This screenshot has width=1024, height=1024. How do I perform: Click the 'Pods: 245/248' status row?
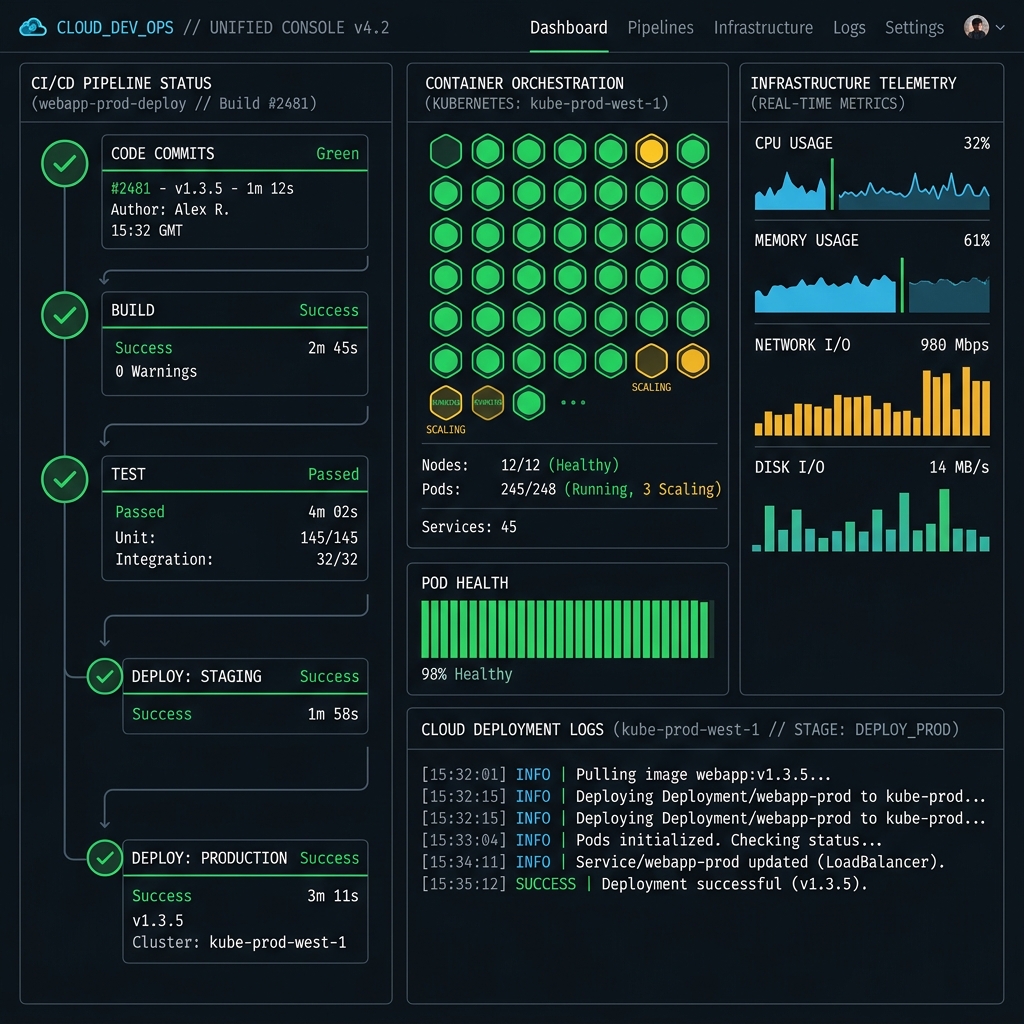[x=571, y=489]
